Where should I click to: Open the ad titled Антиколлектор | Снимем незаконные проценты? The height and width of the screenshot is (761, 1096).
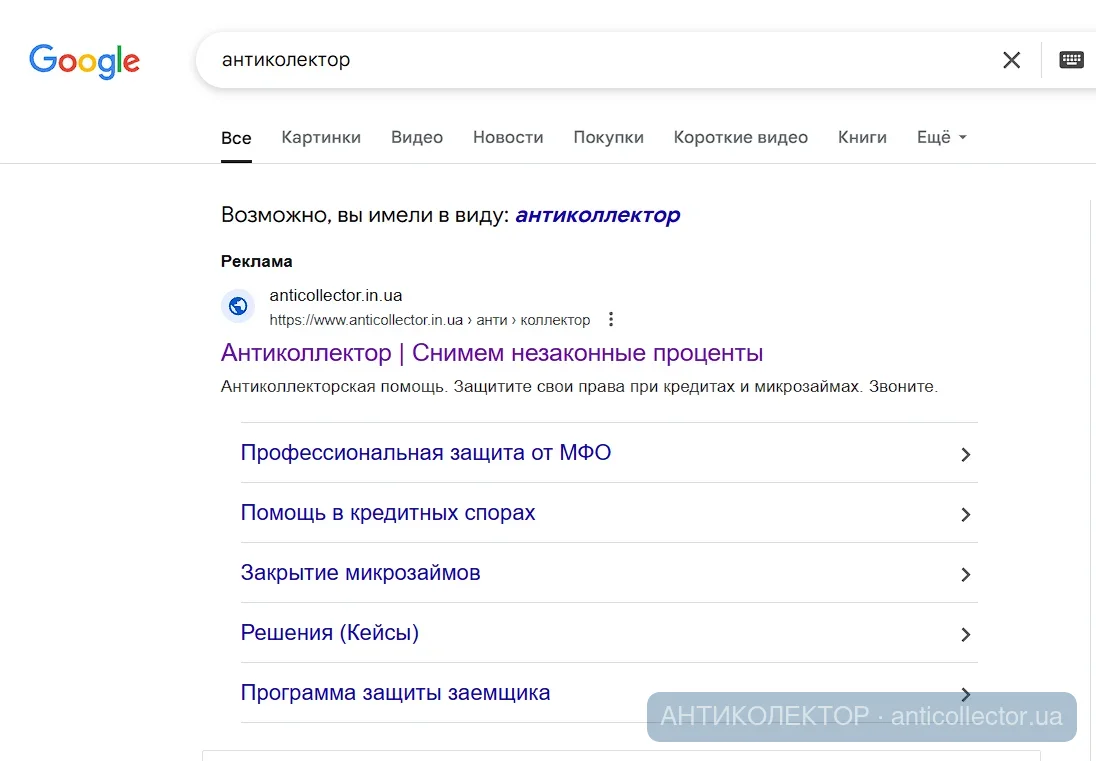(x=492, y=353)
